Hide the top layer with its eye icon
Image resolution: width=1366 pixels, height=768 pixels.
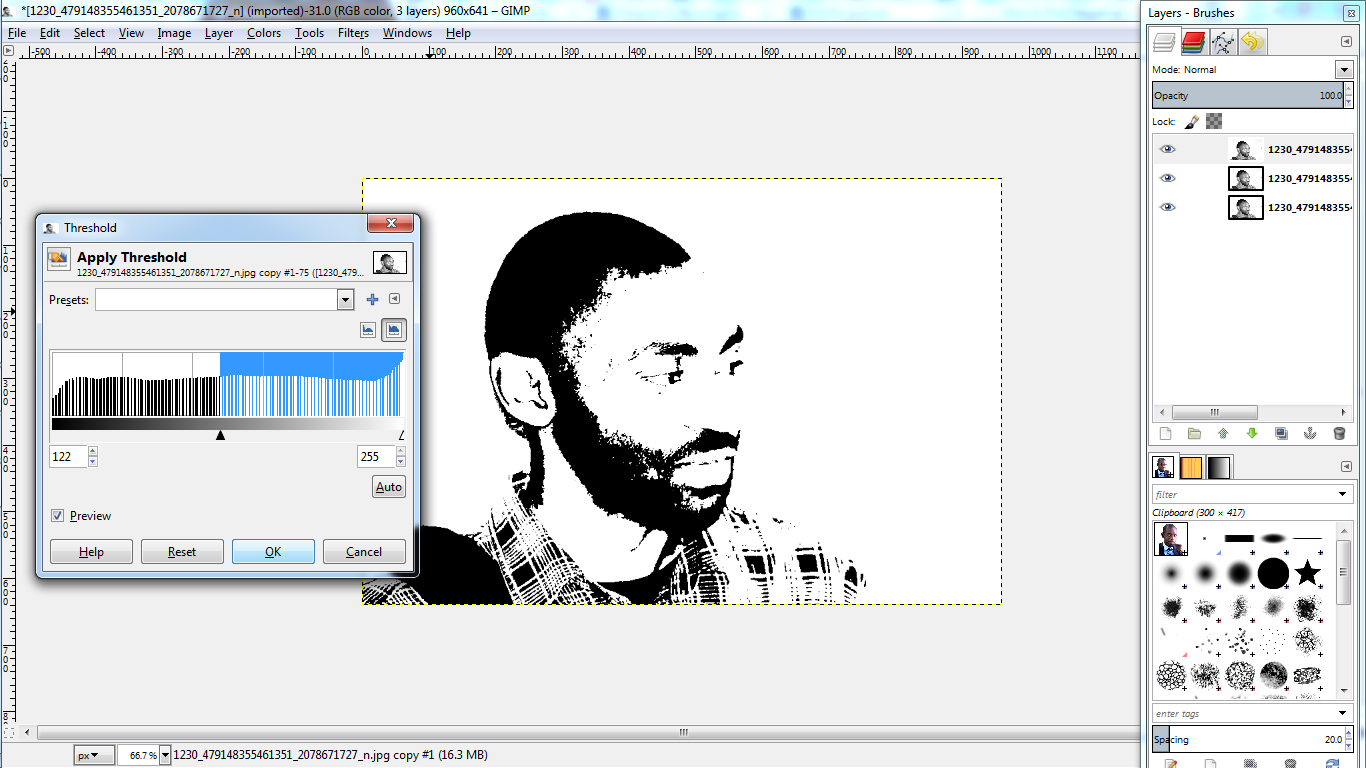tap(1167, 149)
